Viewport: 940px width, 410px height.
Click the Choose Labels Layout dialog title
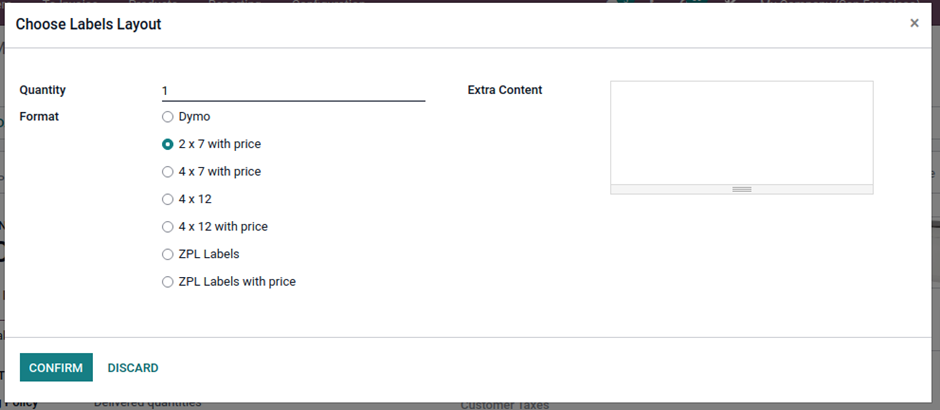point(89,24)
